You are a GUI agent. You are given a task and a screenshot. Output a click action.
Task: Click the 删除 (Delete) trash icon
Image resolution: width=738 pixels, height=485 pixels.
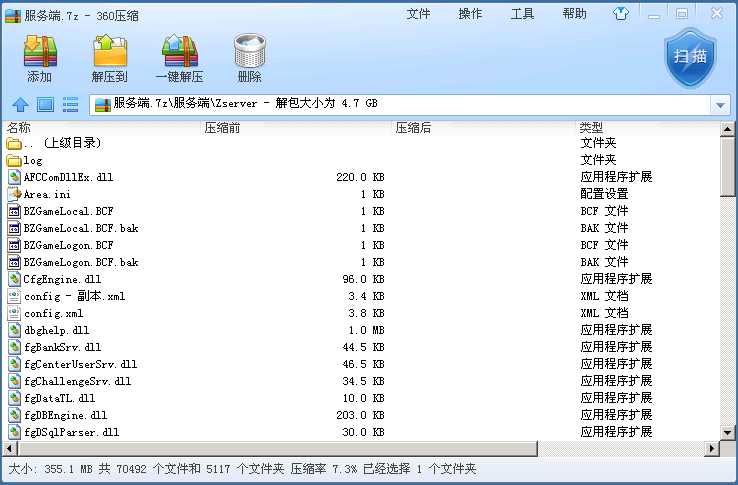[249, 51]
